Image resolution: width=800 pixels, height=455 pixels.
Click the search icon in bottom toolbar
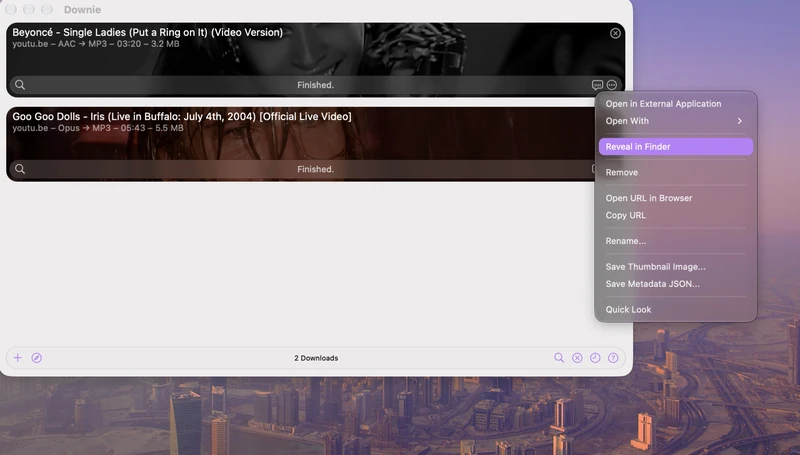pyautogui.click(x=559, y=358)
